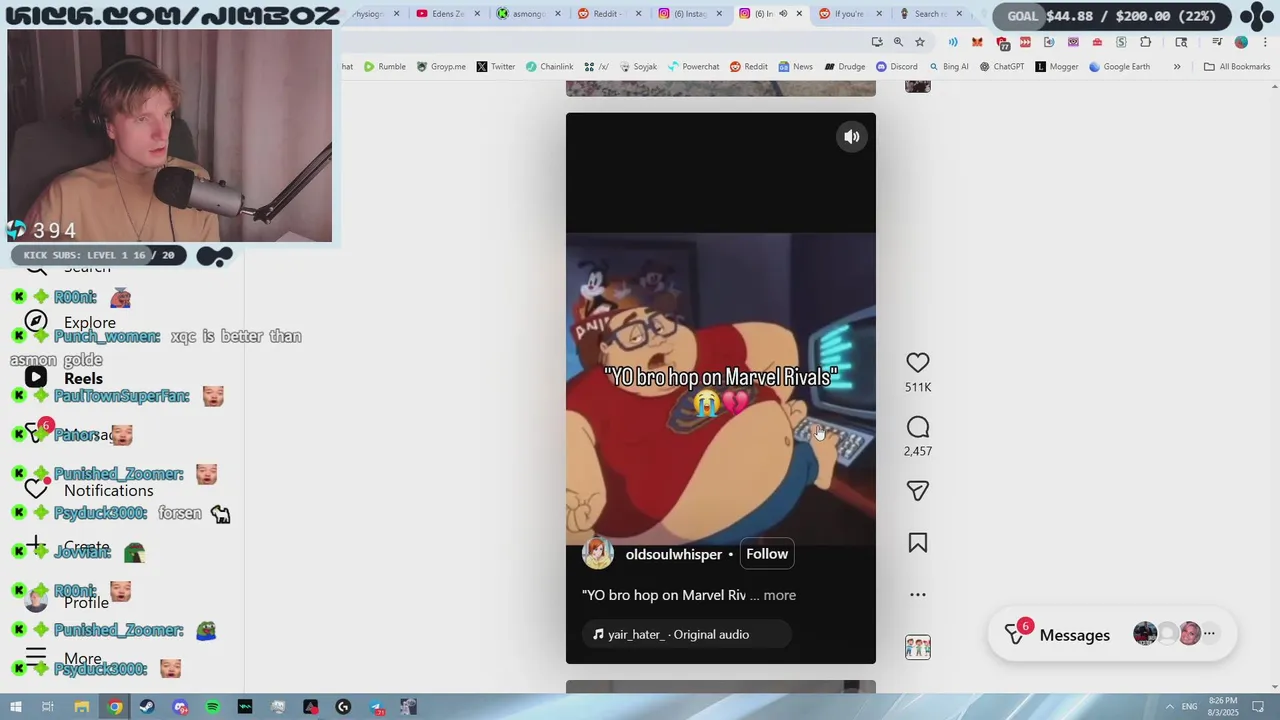1280x720 pixels.
Task: Open Google Earth bookmark
Action: tap(1119, 67)
